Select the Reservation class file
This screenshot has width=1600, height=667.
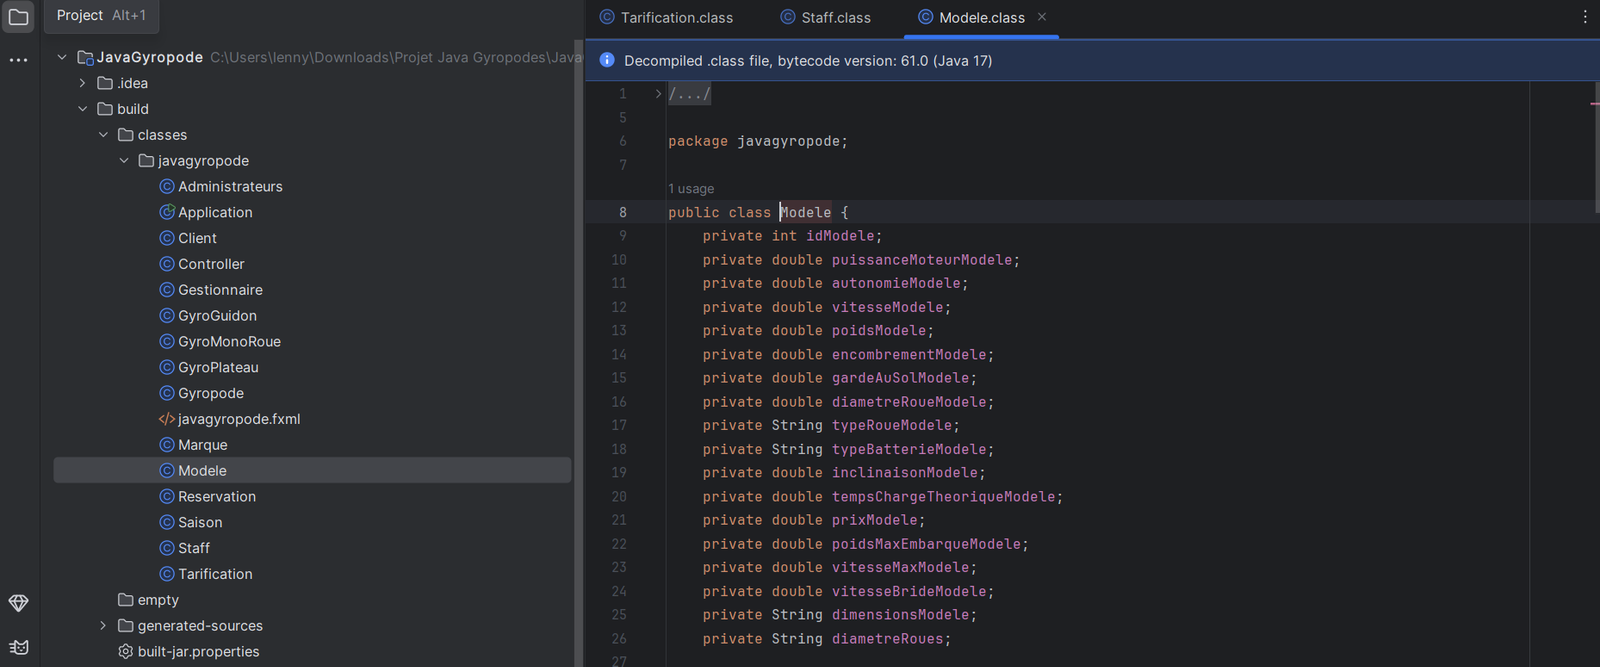[216, 497]
